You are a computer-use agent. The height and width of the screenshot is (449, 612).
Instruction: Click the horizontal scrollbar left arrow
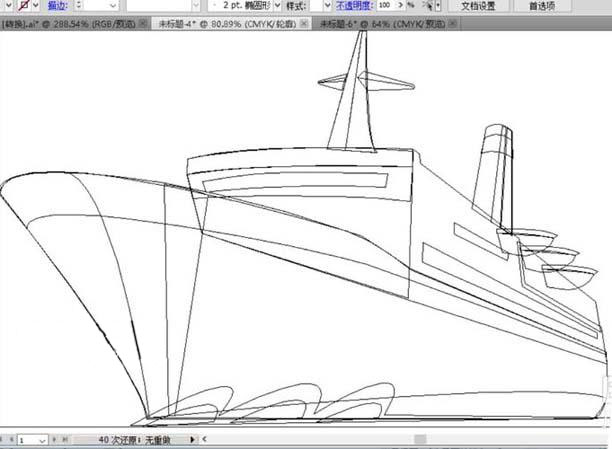pos(204,440)
